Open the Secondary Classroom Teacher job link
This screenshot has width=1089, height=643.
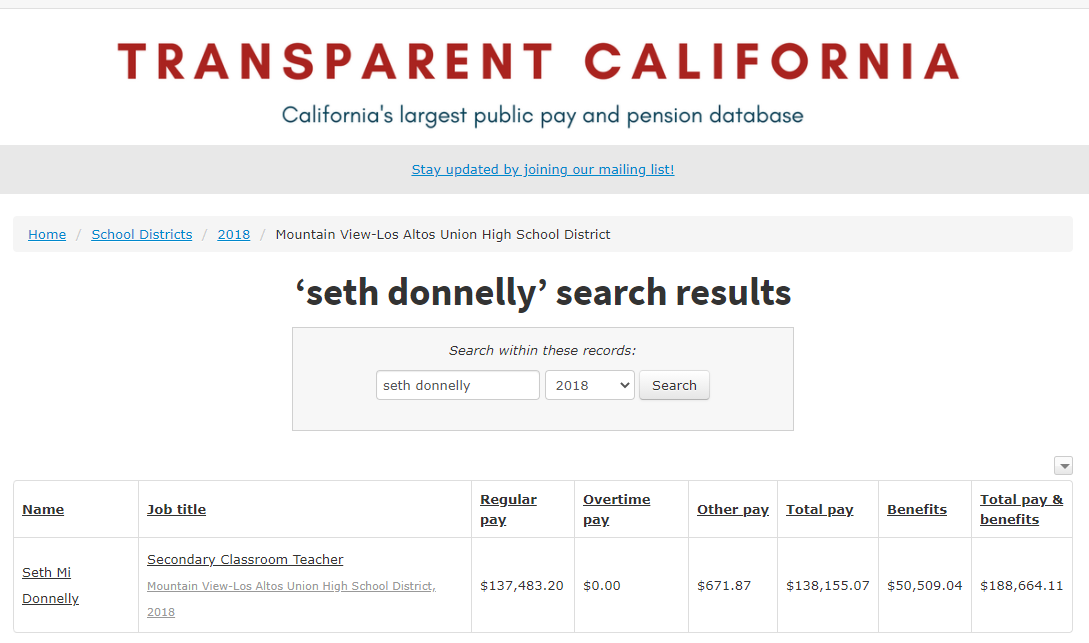pyautogui.click(x=245, y=560)
